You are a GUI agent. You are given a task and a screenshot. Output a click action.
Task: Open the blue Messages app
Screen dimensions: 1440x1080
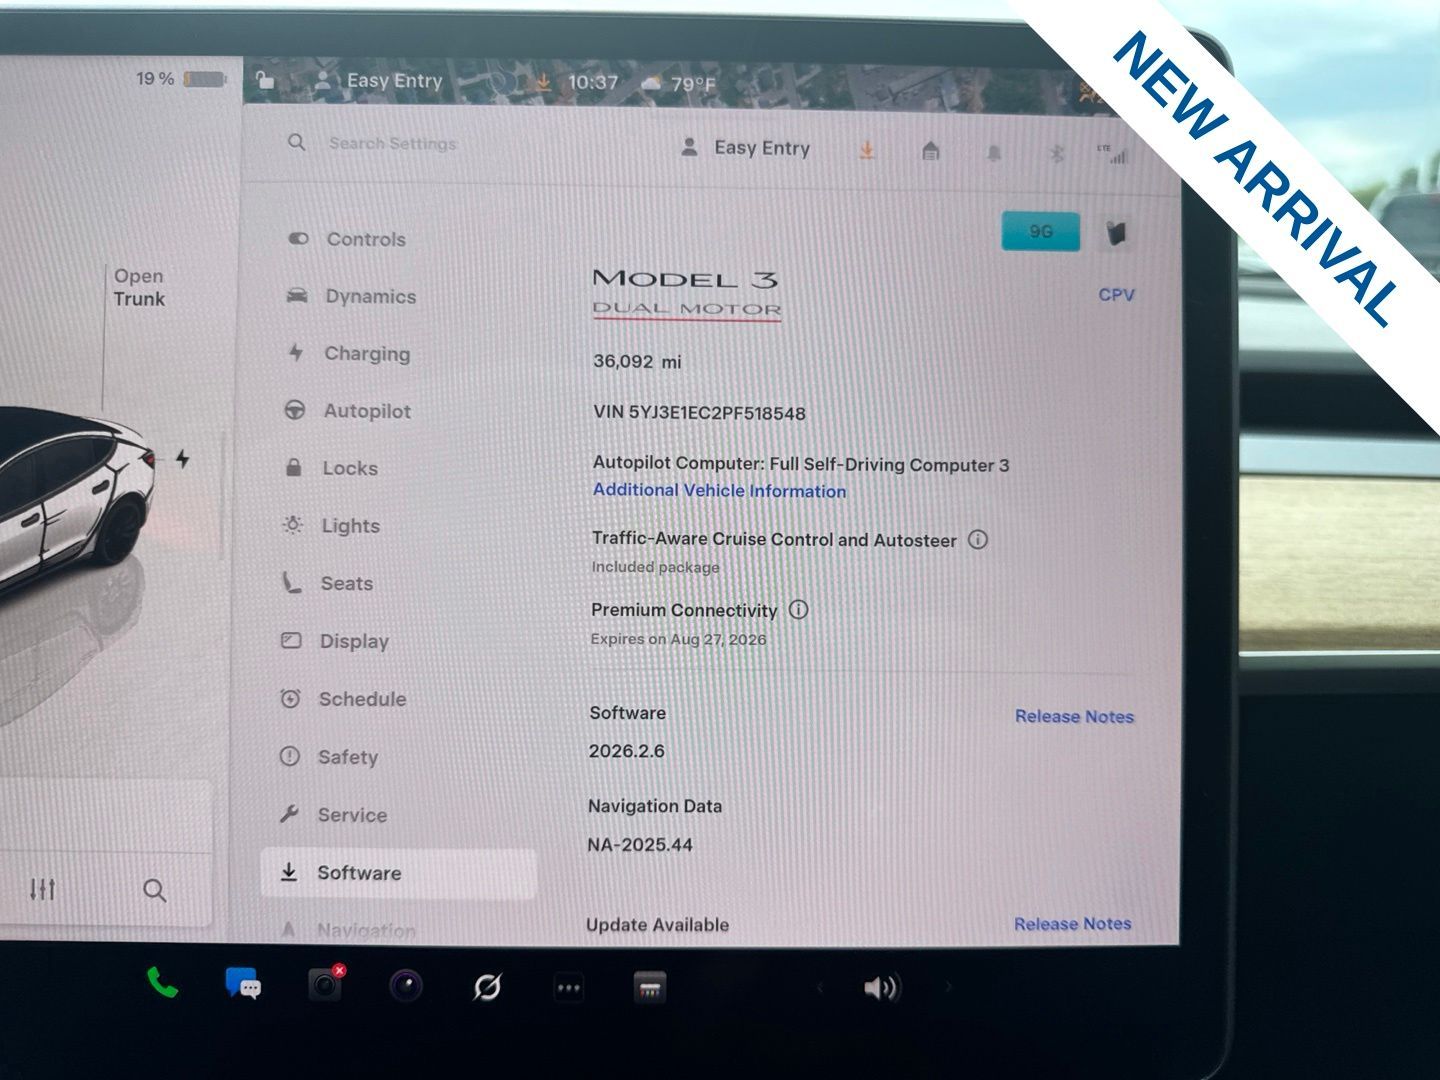(x=243, y=984)
